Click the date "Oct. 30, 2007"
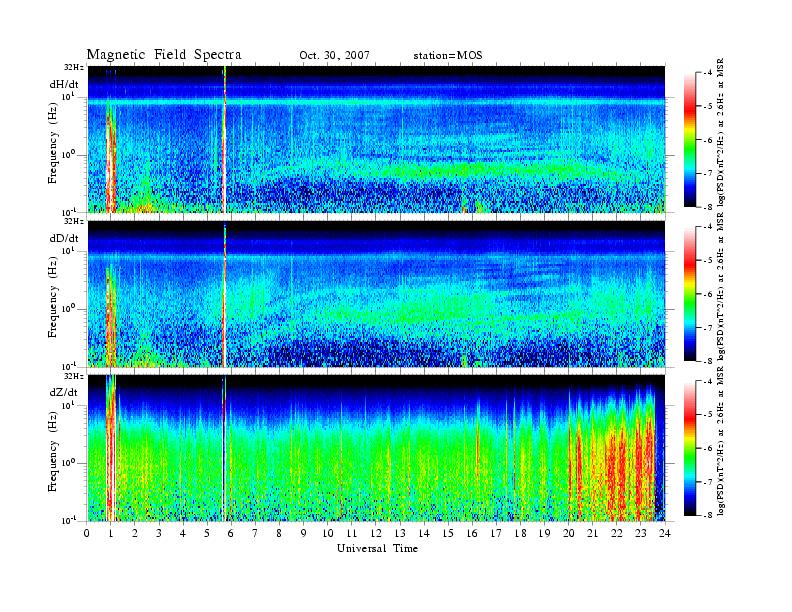 coord(334,55)
